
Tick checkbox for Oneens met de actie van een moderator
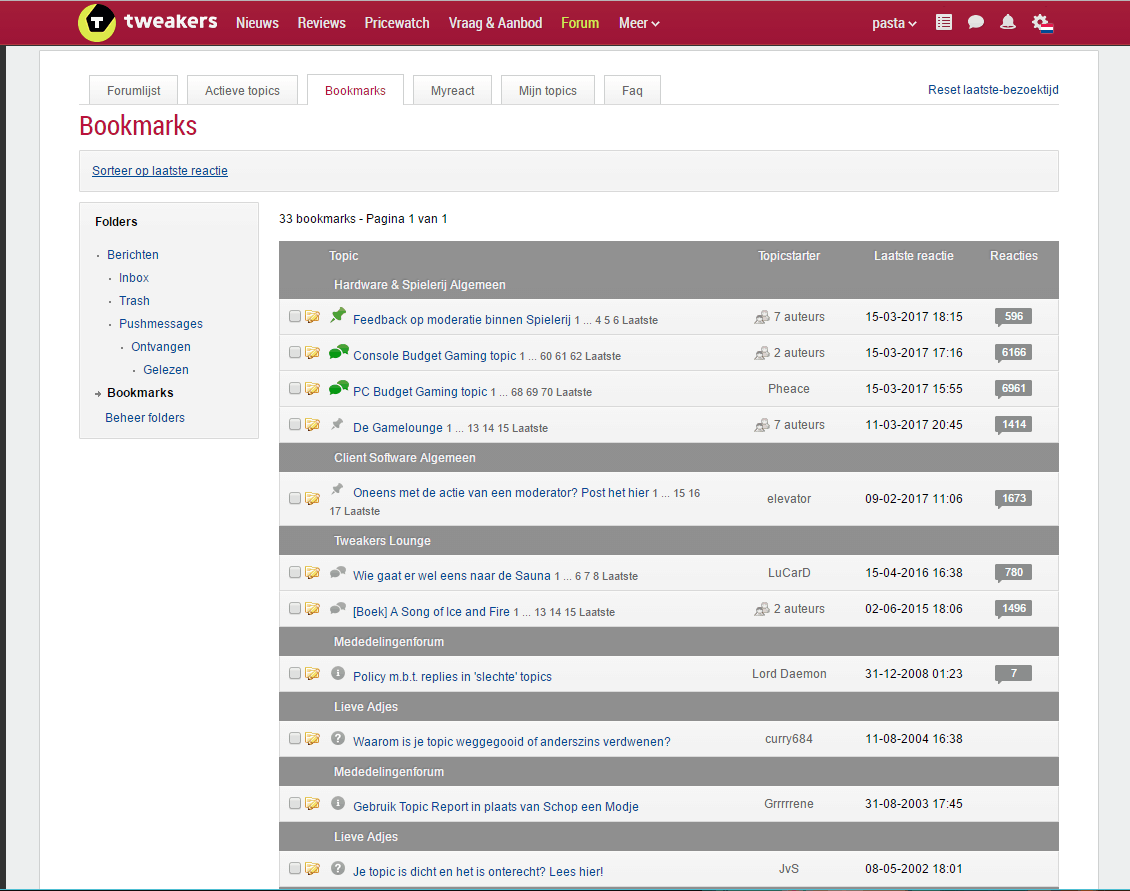coord(295,498)
